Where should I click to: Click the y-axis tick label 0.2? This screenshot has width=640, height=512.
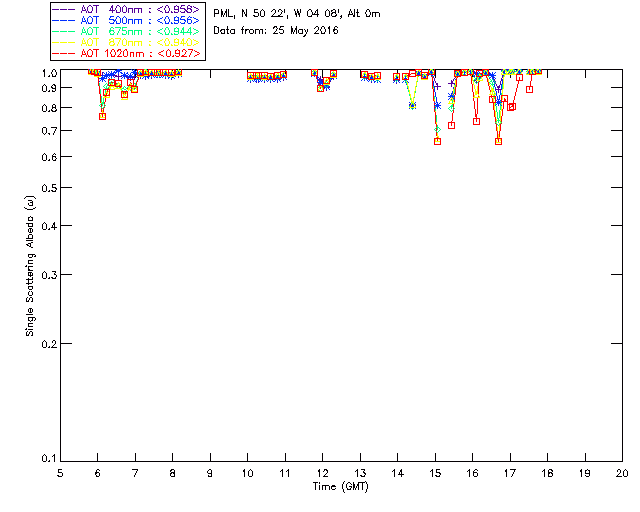[x=49, y=344]
